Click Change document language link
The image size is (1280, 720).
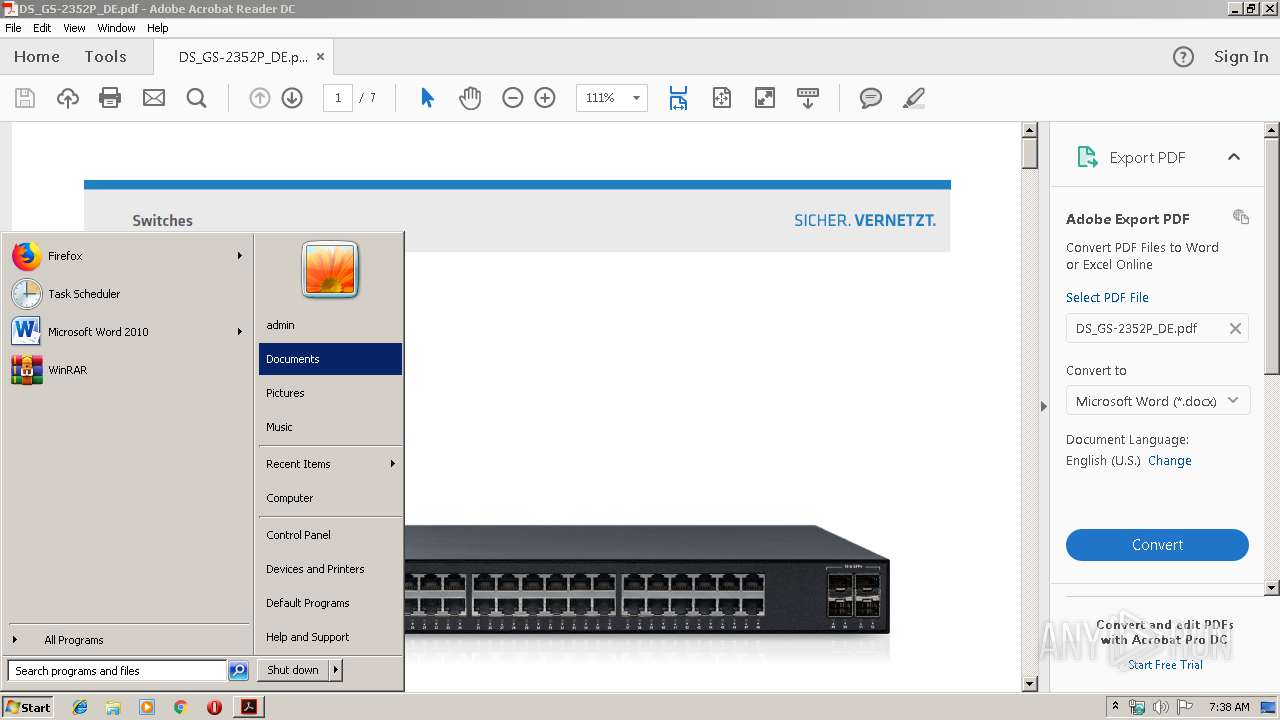coord(1170,461)
